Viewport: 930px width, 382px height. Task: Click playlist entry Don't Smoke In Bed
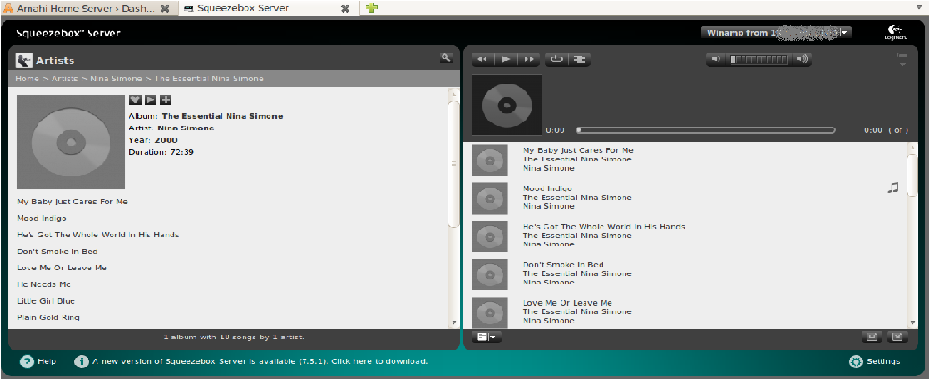click(x=563, y=265)
